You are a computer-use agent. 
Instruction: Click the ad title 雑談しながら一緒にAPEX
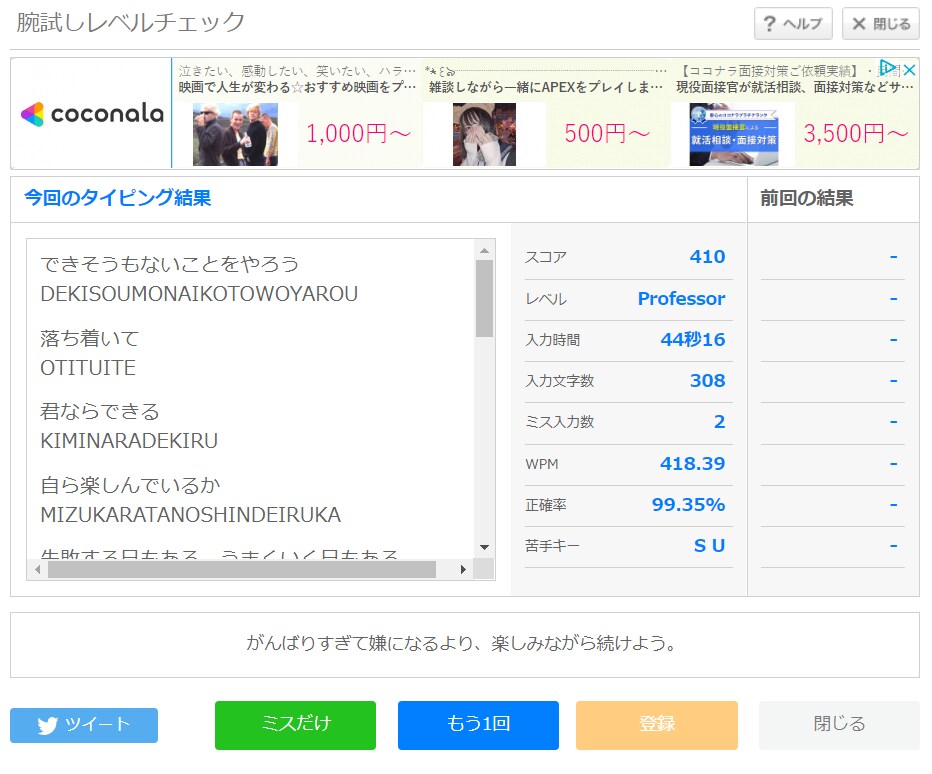(546, 87)
